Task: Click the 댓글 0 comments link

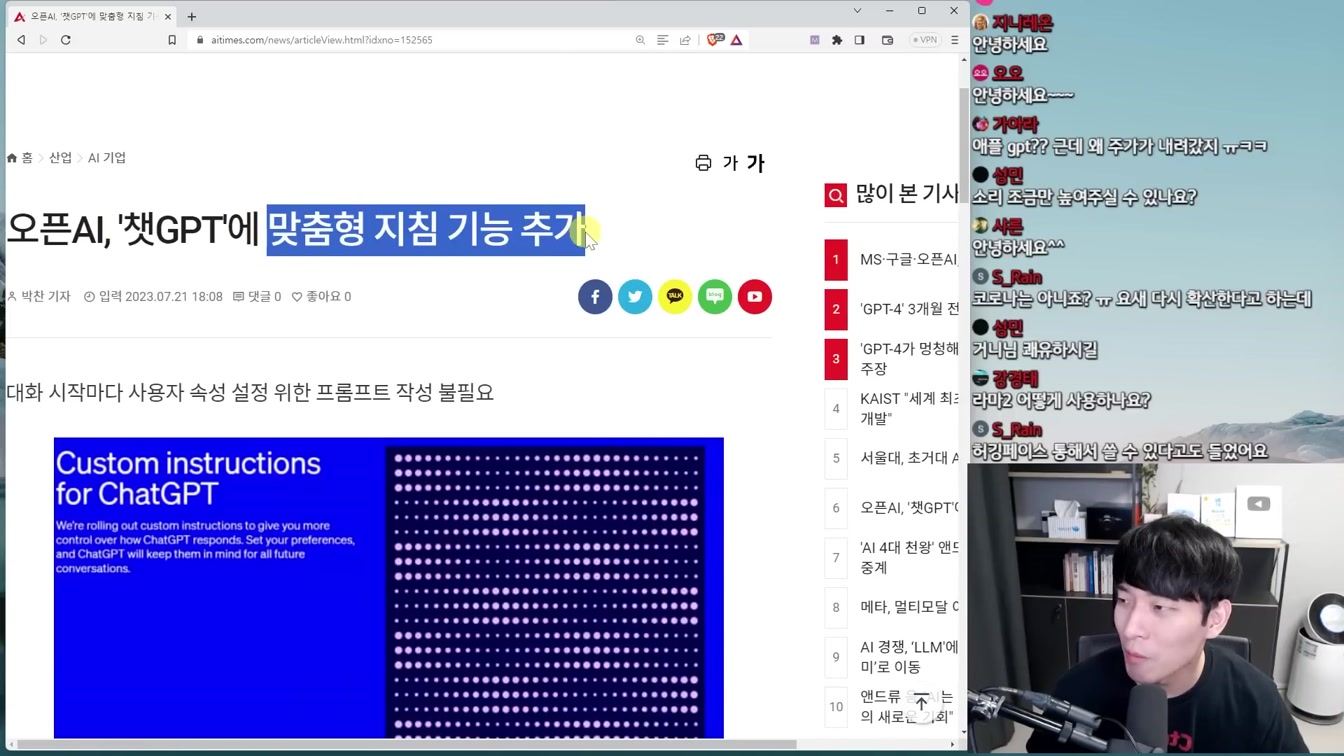Action: coord(257,297)
